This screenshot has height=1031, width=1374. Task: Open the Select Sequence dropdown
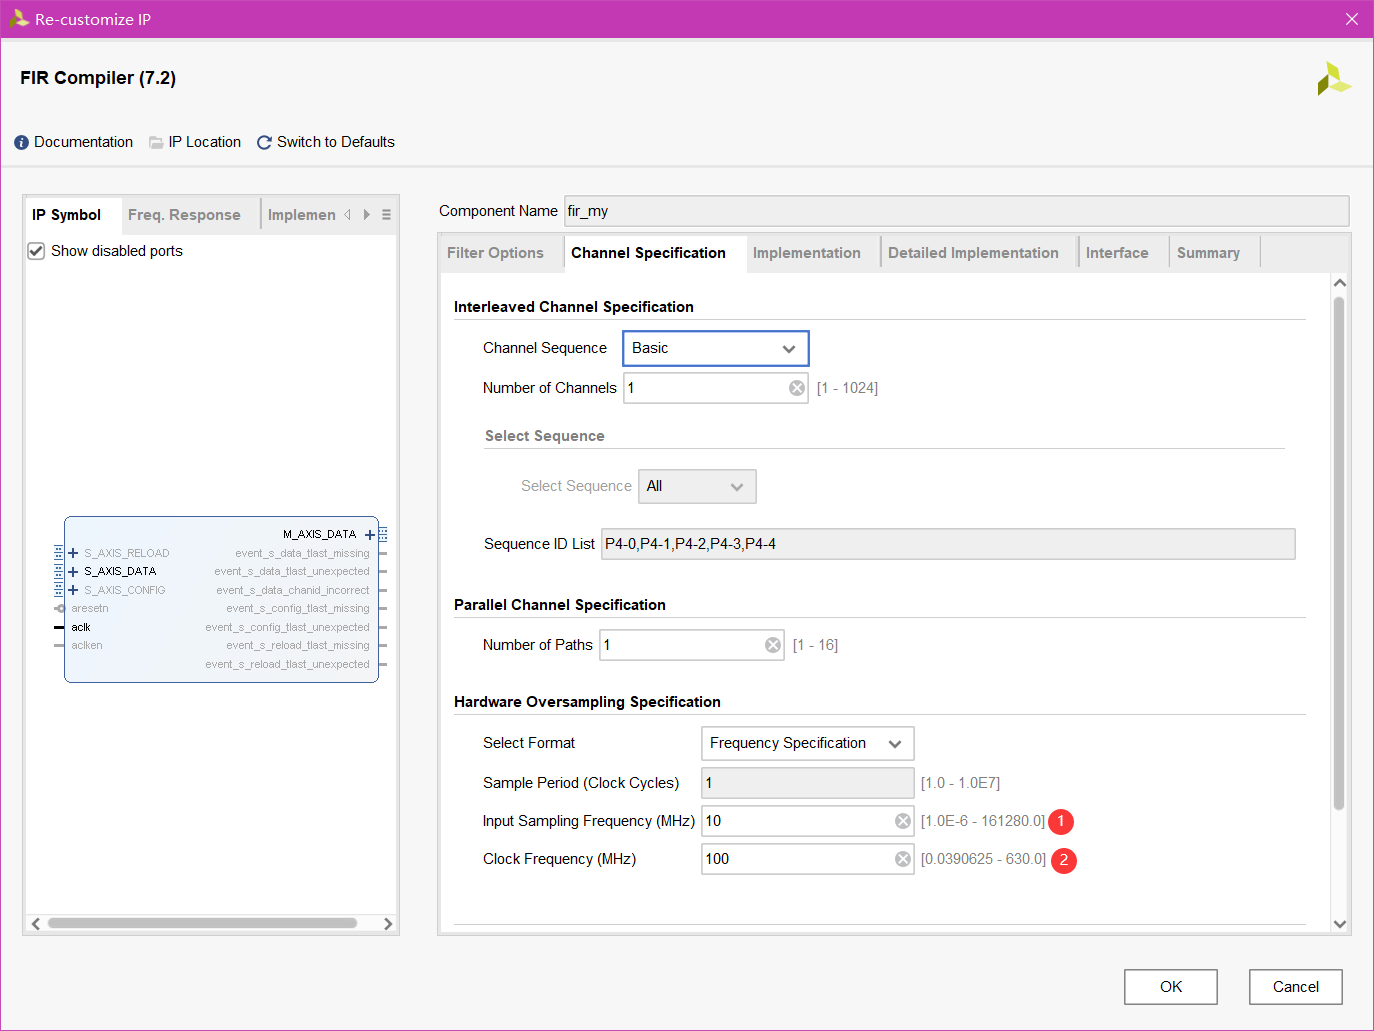697,487
